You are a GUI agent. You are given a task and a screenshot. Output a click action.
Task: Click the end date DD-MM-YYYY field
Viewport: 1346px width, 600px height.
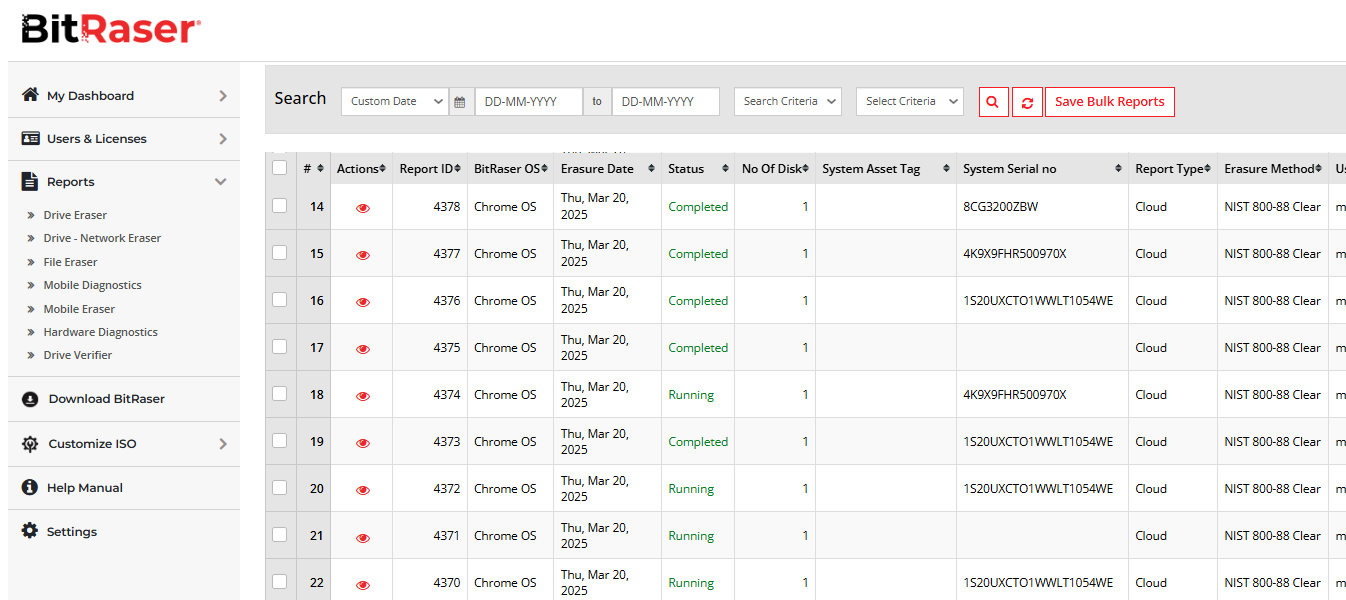click(666, 102)
